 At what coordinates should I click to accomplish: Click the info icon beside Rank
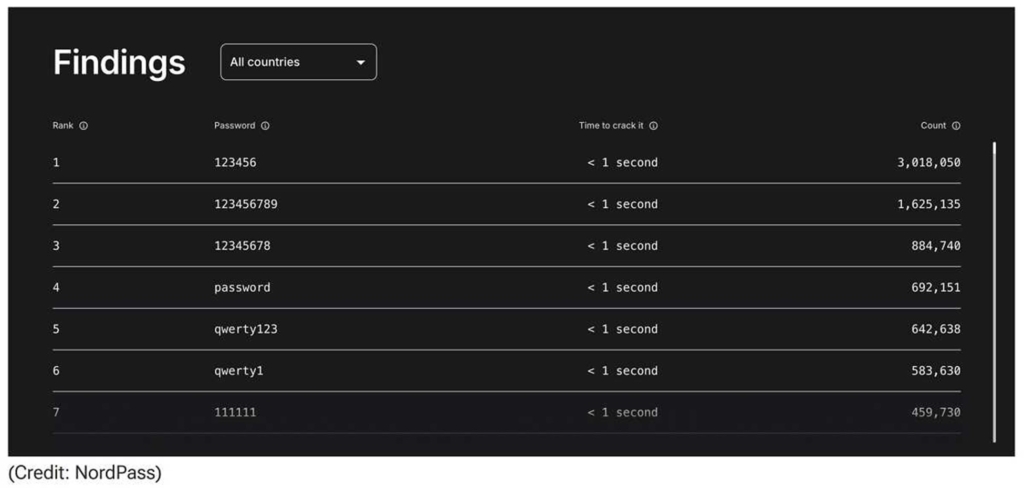tap(84, 126)
